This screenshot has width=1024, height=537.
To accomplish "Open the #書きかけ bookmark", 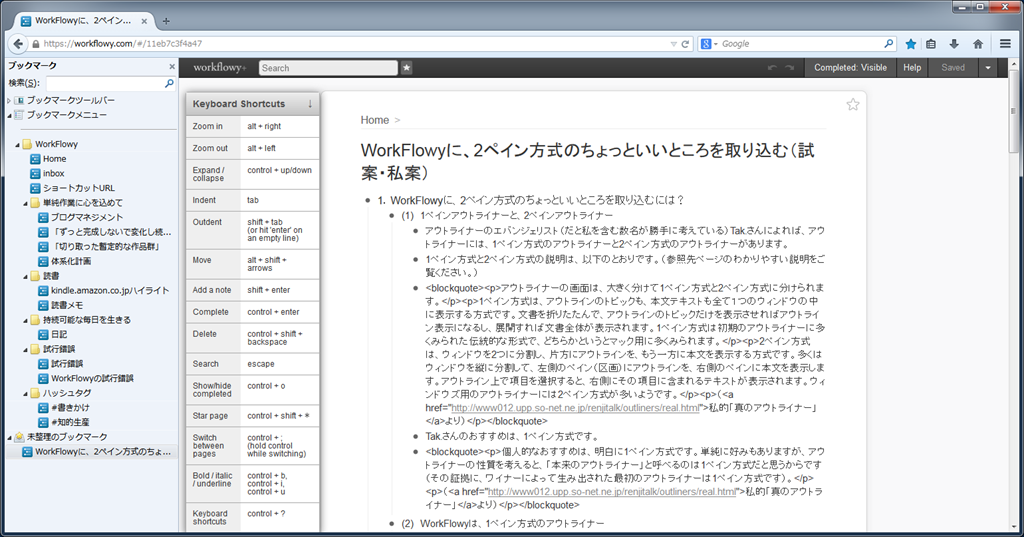I will [x=64, y=408].
